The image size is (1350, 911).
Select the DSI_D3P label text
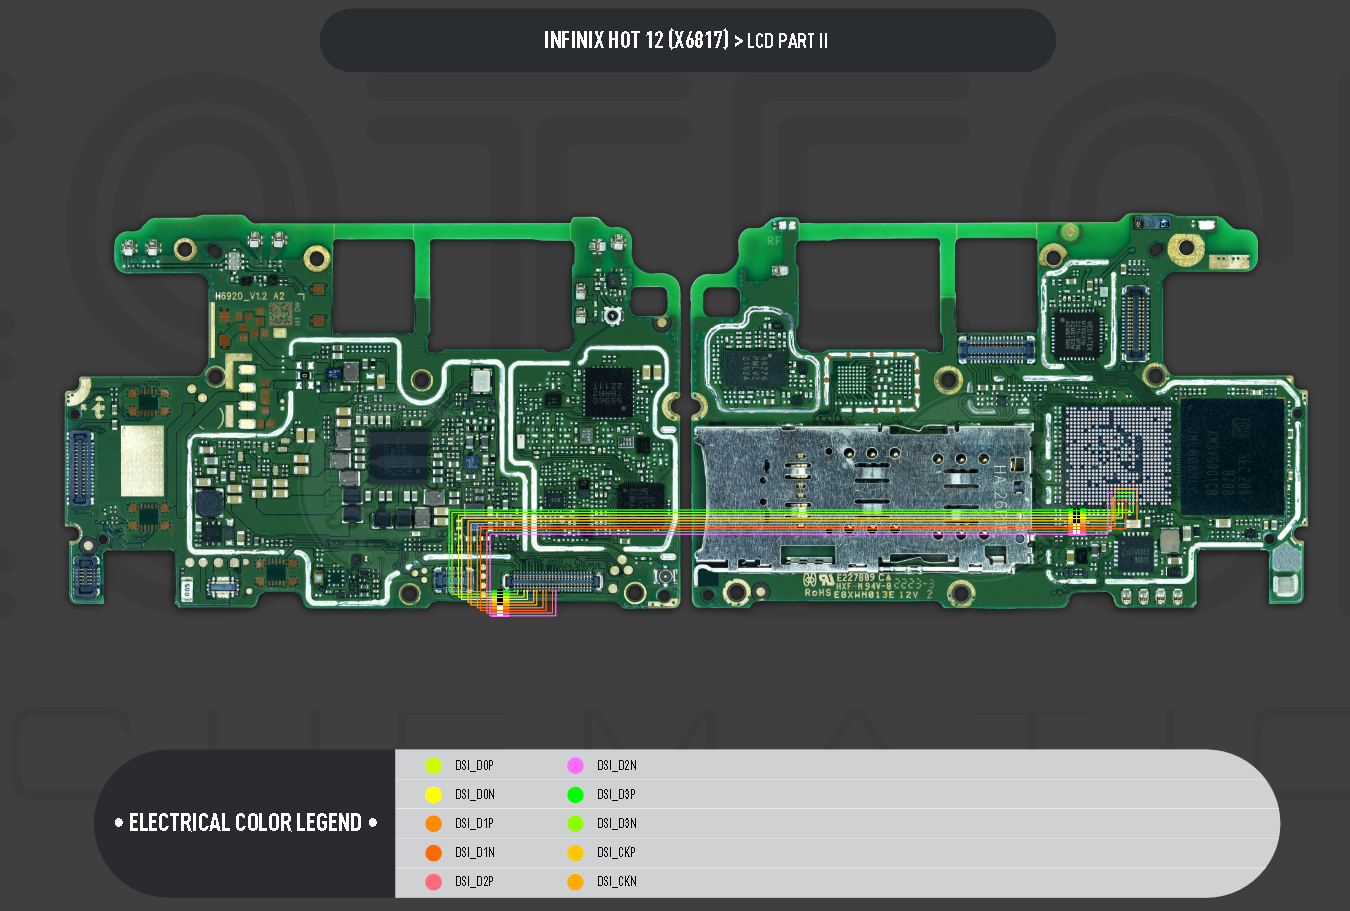click(616, 795)
